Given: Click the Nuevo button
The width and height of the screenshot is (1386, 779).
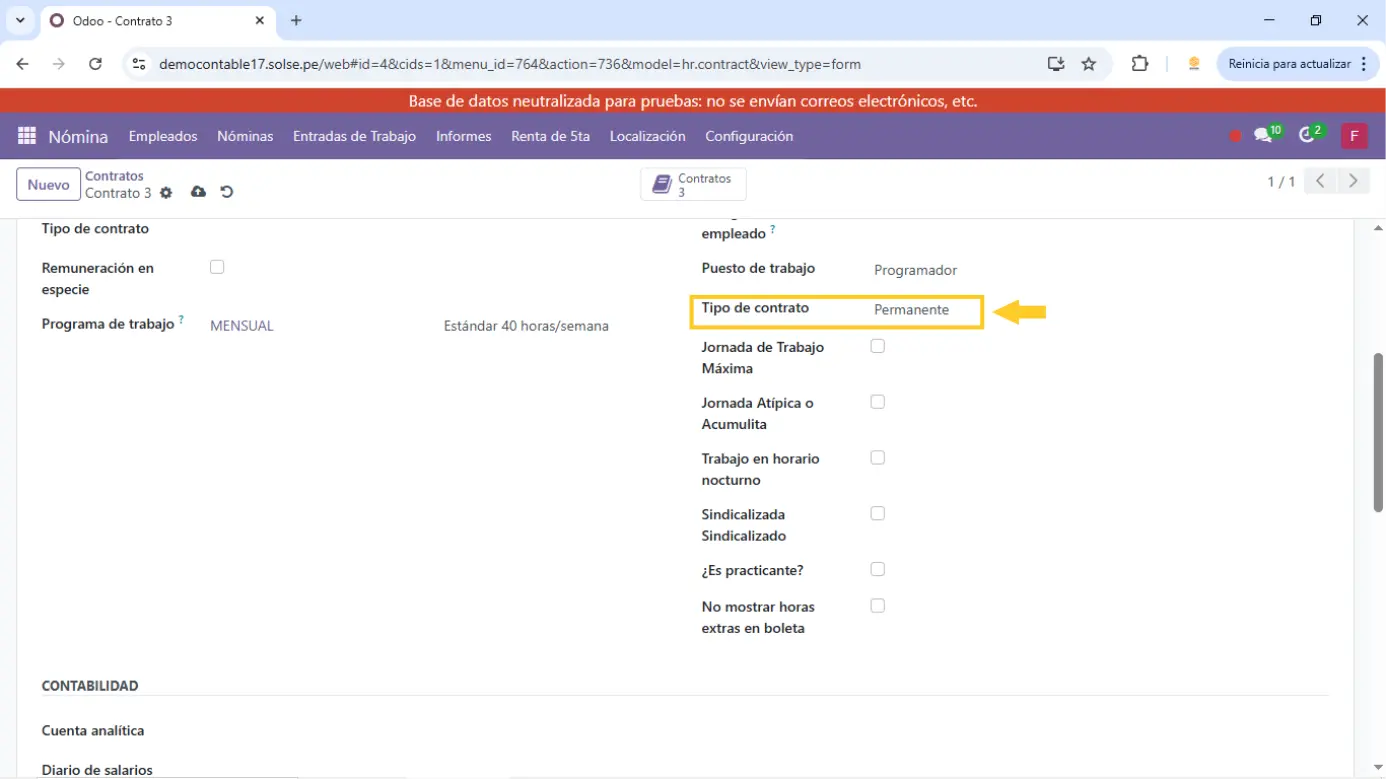Looking at the screenshot, I should point(48,185).
